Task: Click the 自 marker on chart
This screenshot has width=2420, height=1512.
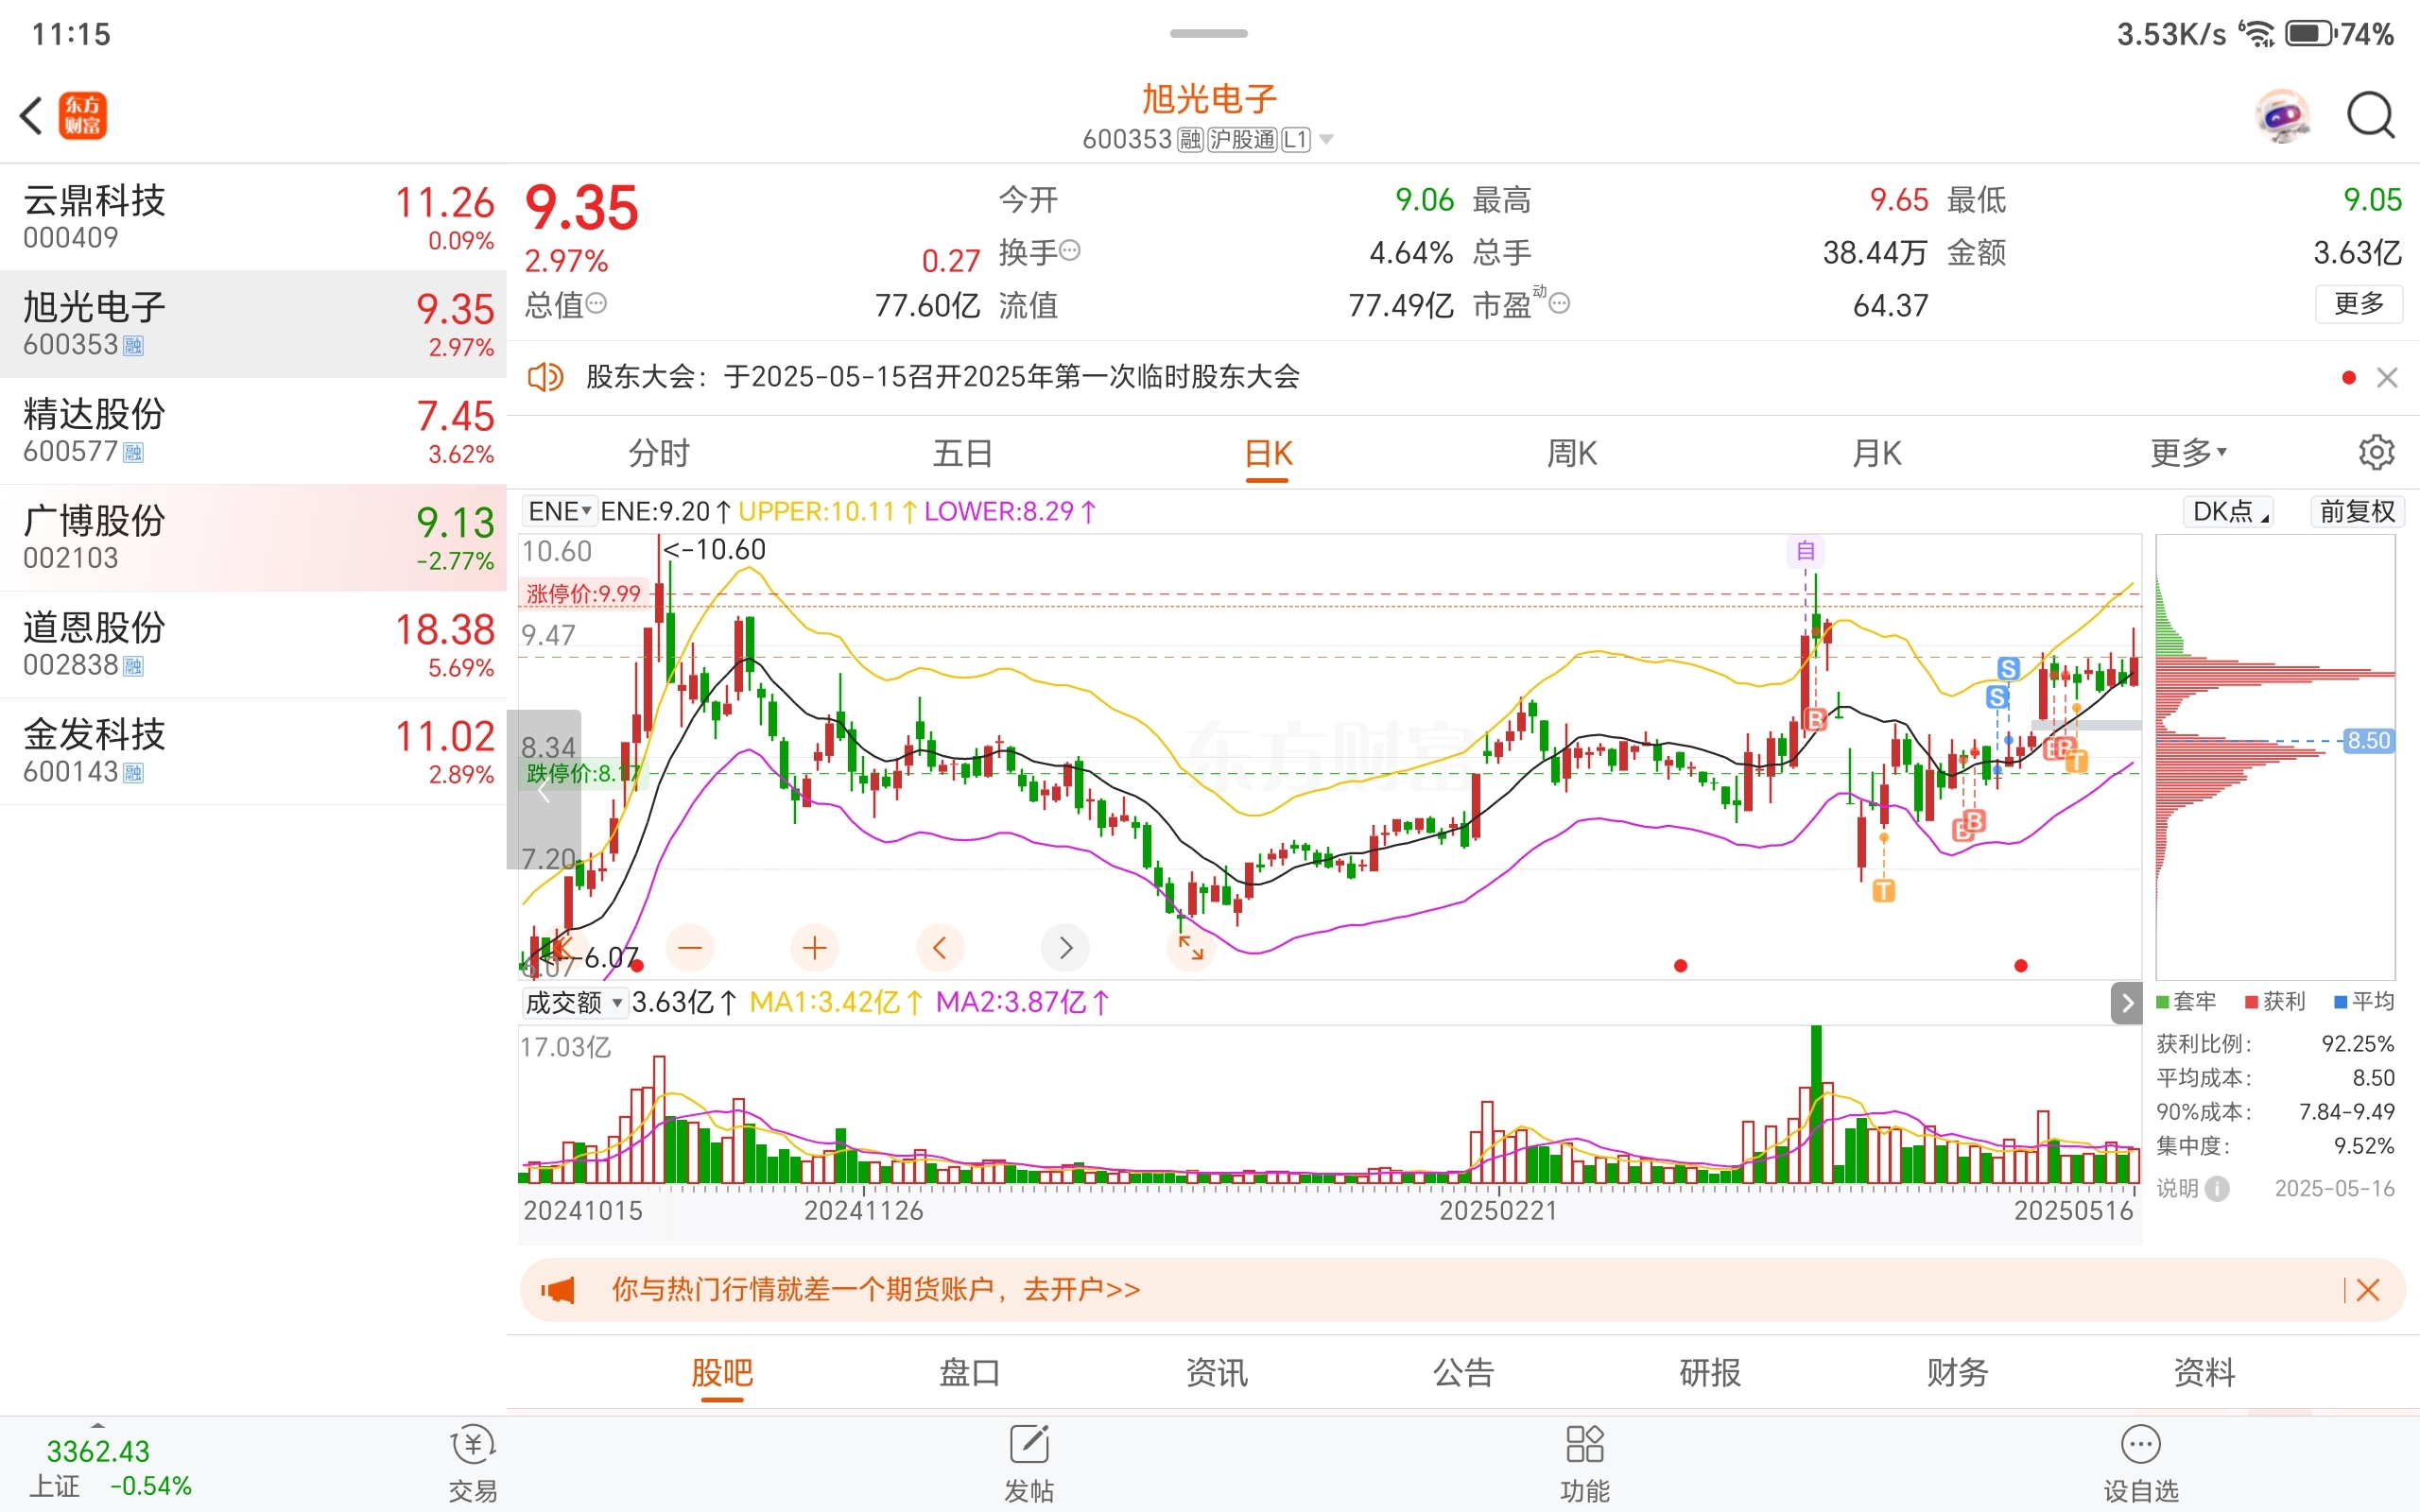Action: click(1805, 551)
